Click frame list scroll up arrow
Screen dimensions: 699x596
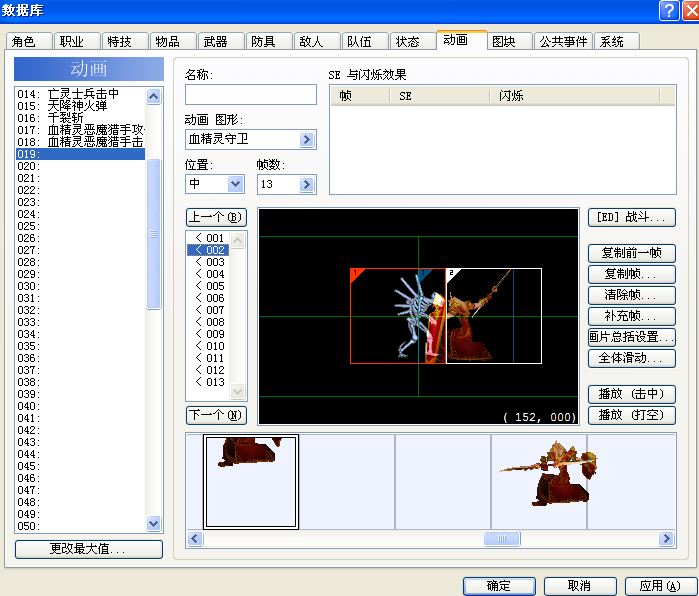click(x=238, y=241)
